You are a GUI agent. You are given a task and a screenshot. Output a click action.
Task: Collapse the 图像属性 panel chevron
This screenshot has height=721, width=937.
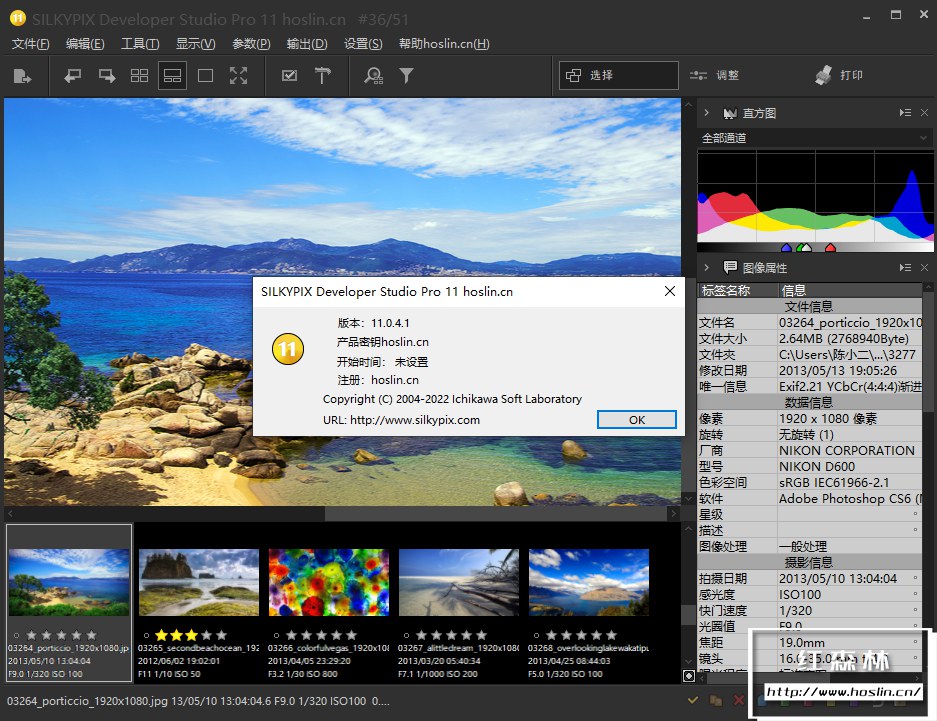point(706,268)
